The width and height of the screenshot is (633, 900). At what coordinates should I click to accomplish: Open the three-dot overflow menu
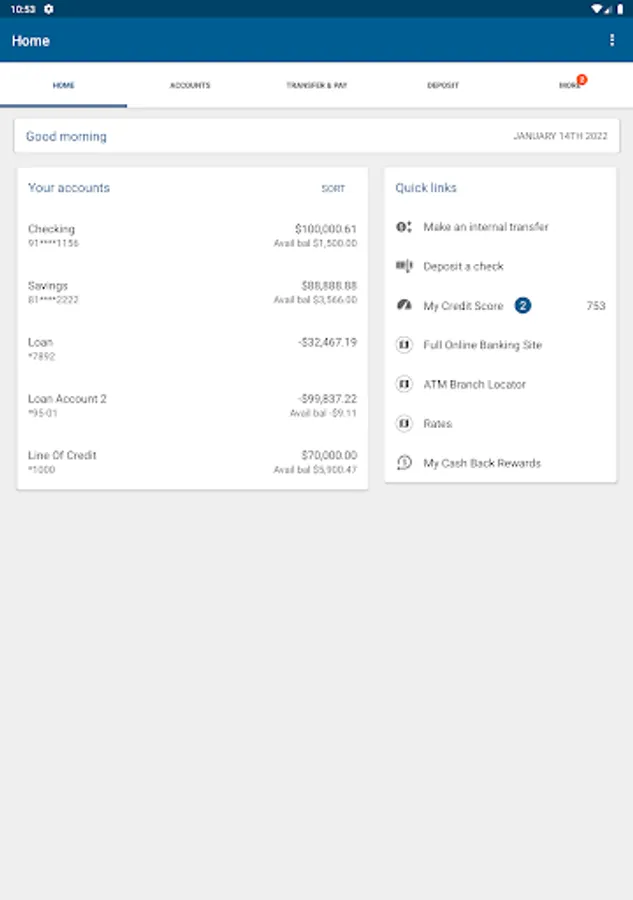coord(612,40)
